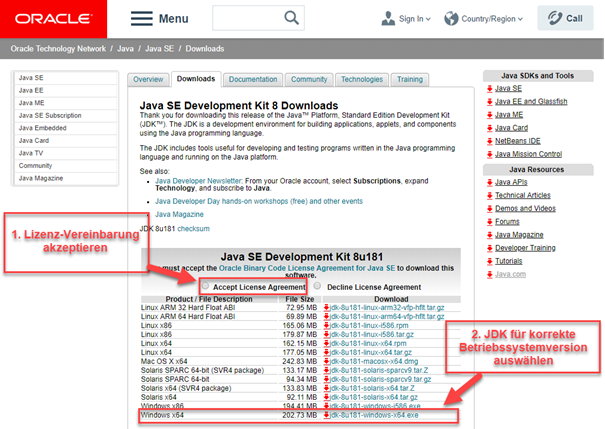Viewport: 605px width, 429px height.
Task: Open the hamburger Menu icon
Action: [142, 19]
